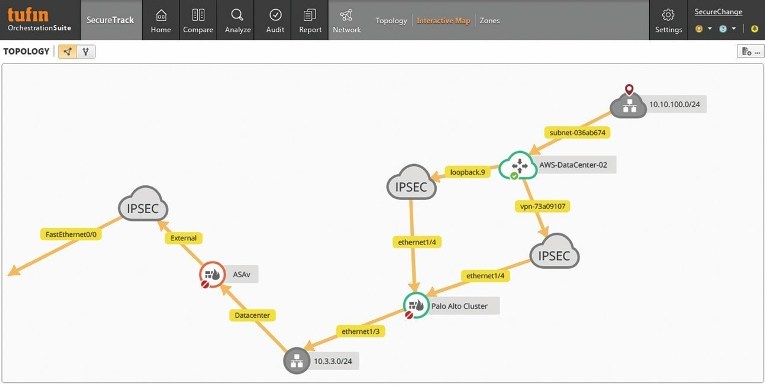The height and width of the screenshot is (385, 765).
Task: Select the IPSEC cloud below loopback.9
Action: pyautogui.click(x=411, y=183)
